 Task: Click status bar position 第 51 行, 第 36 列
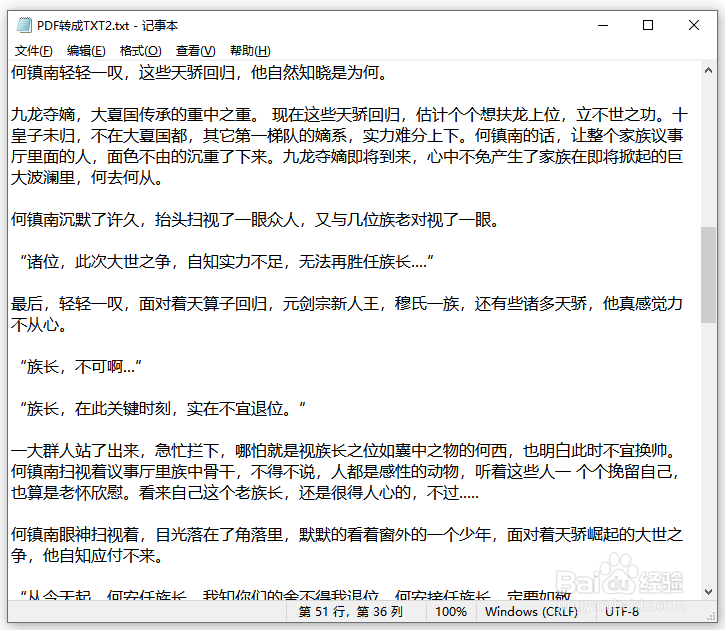point(350,612)
